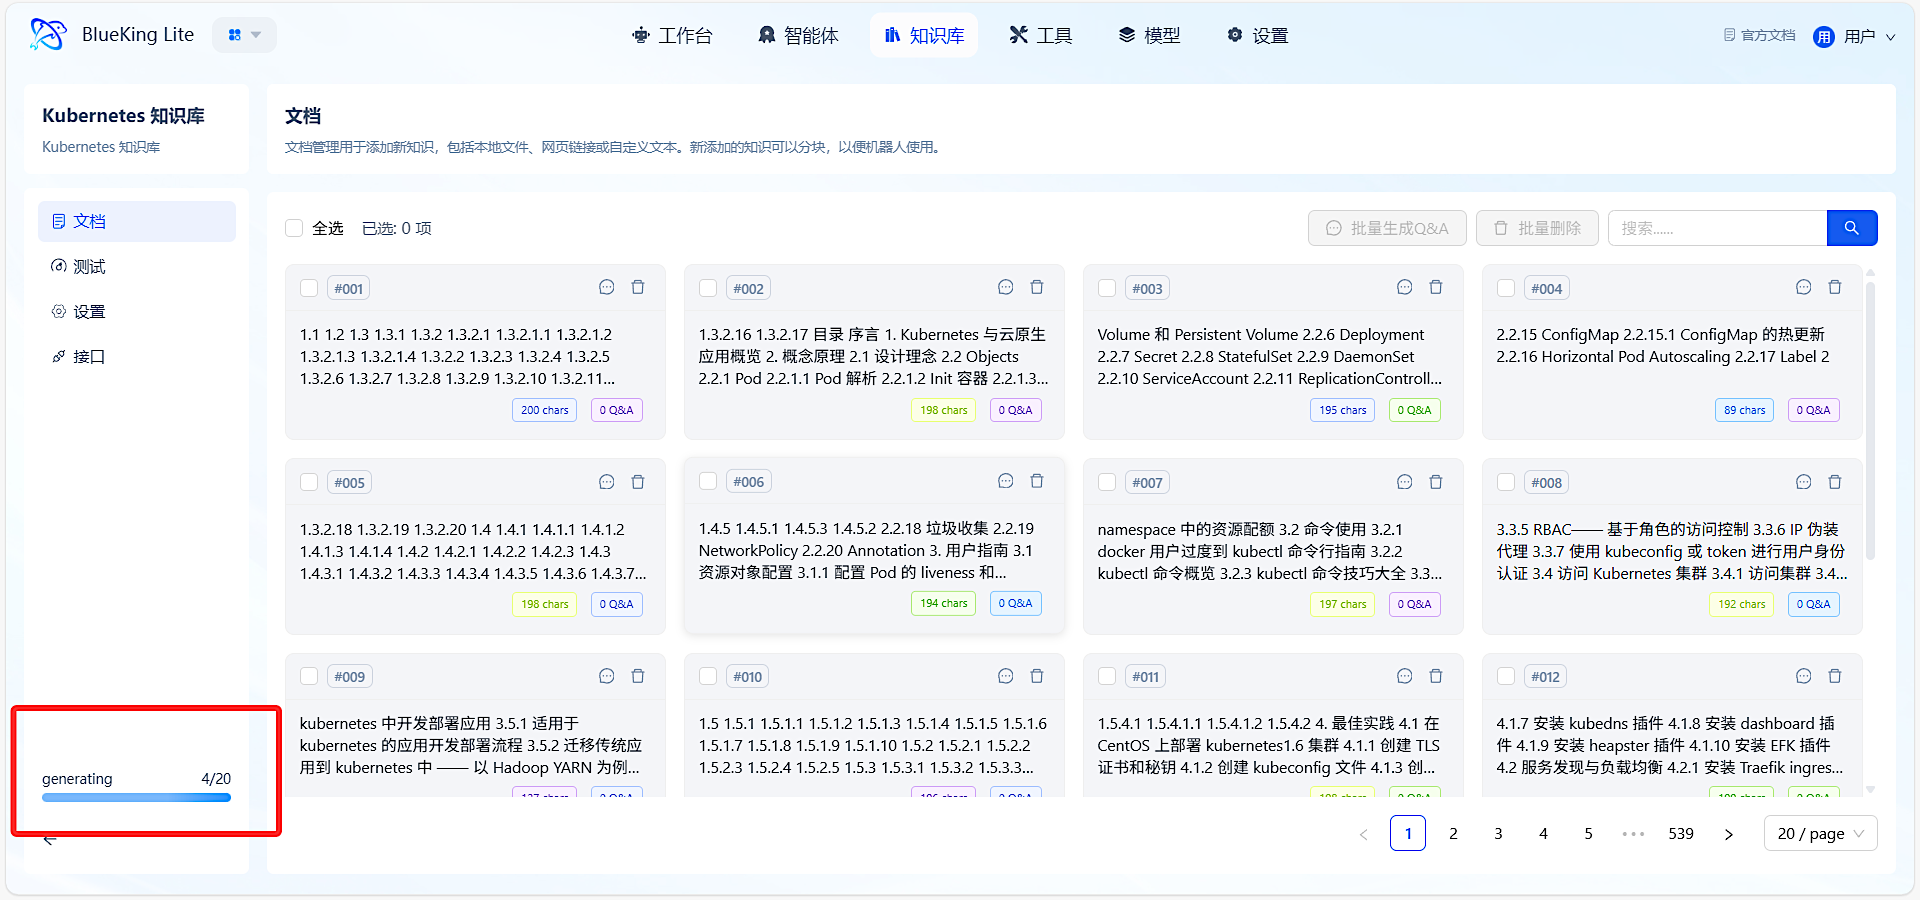Open 测试 in the left sidebar

coord(89,267)
